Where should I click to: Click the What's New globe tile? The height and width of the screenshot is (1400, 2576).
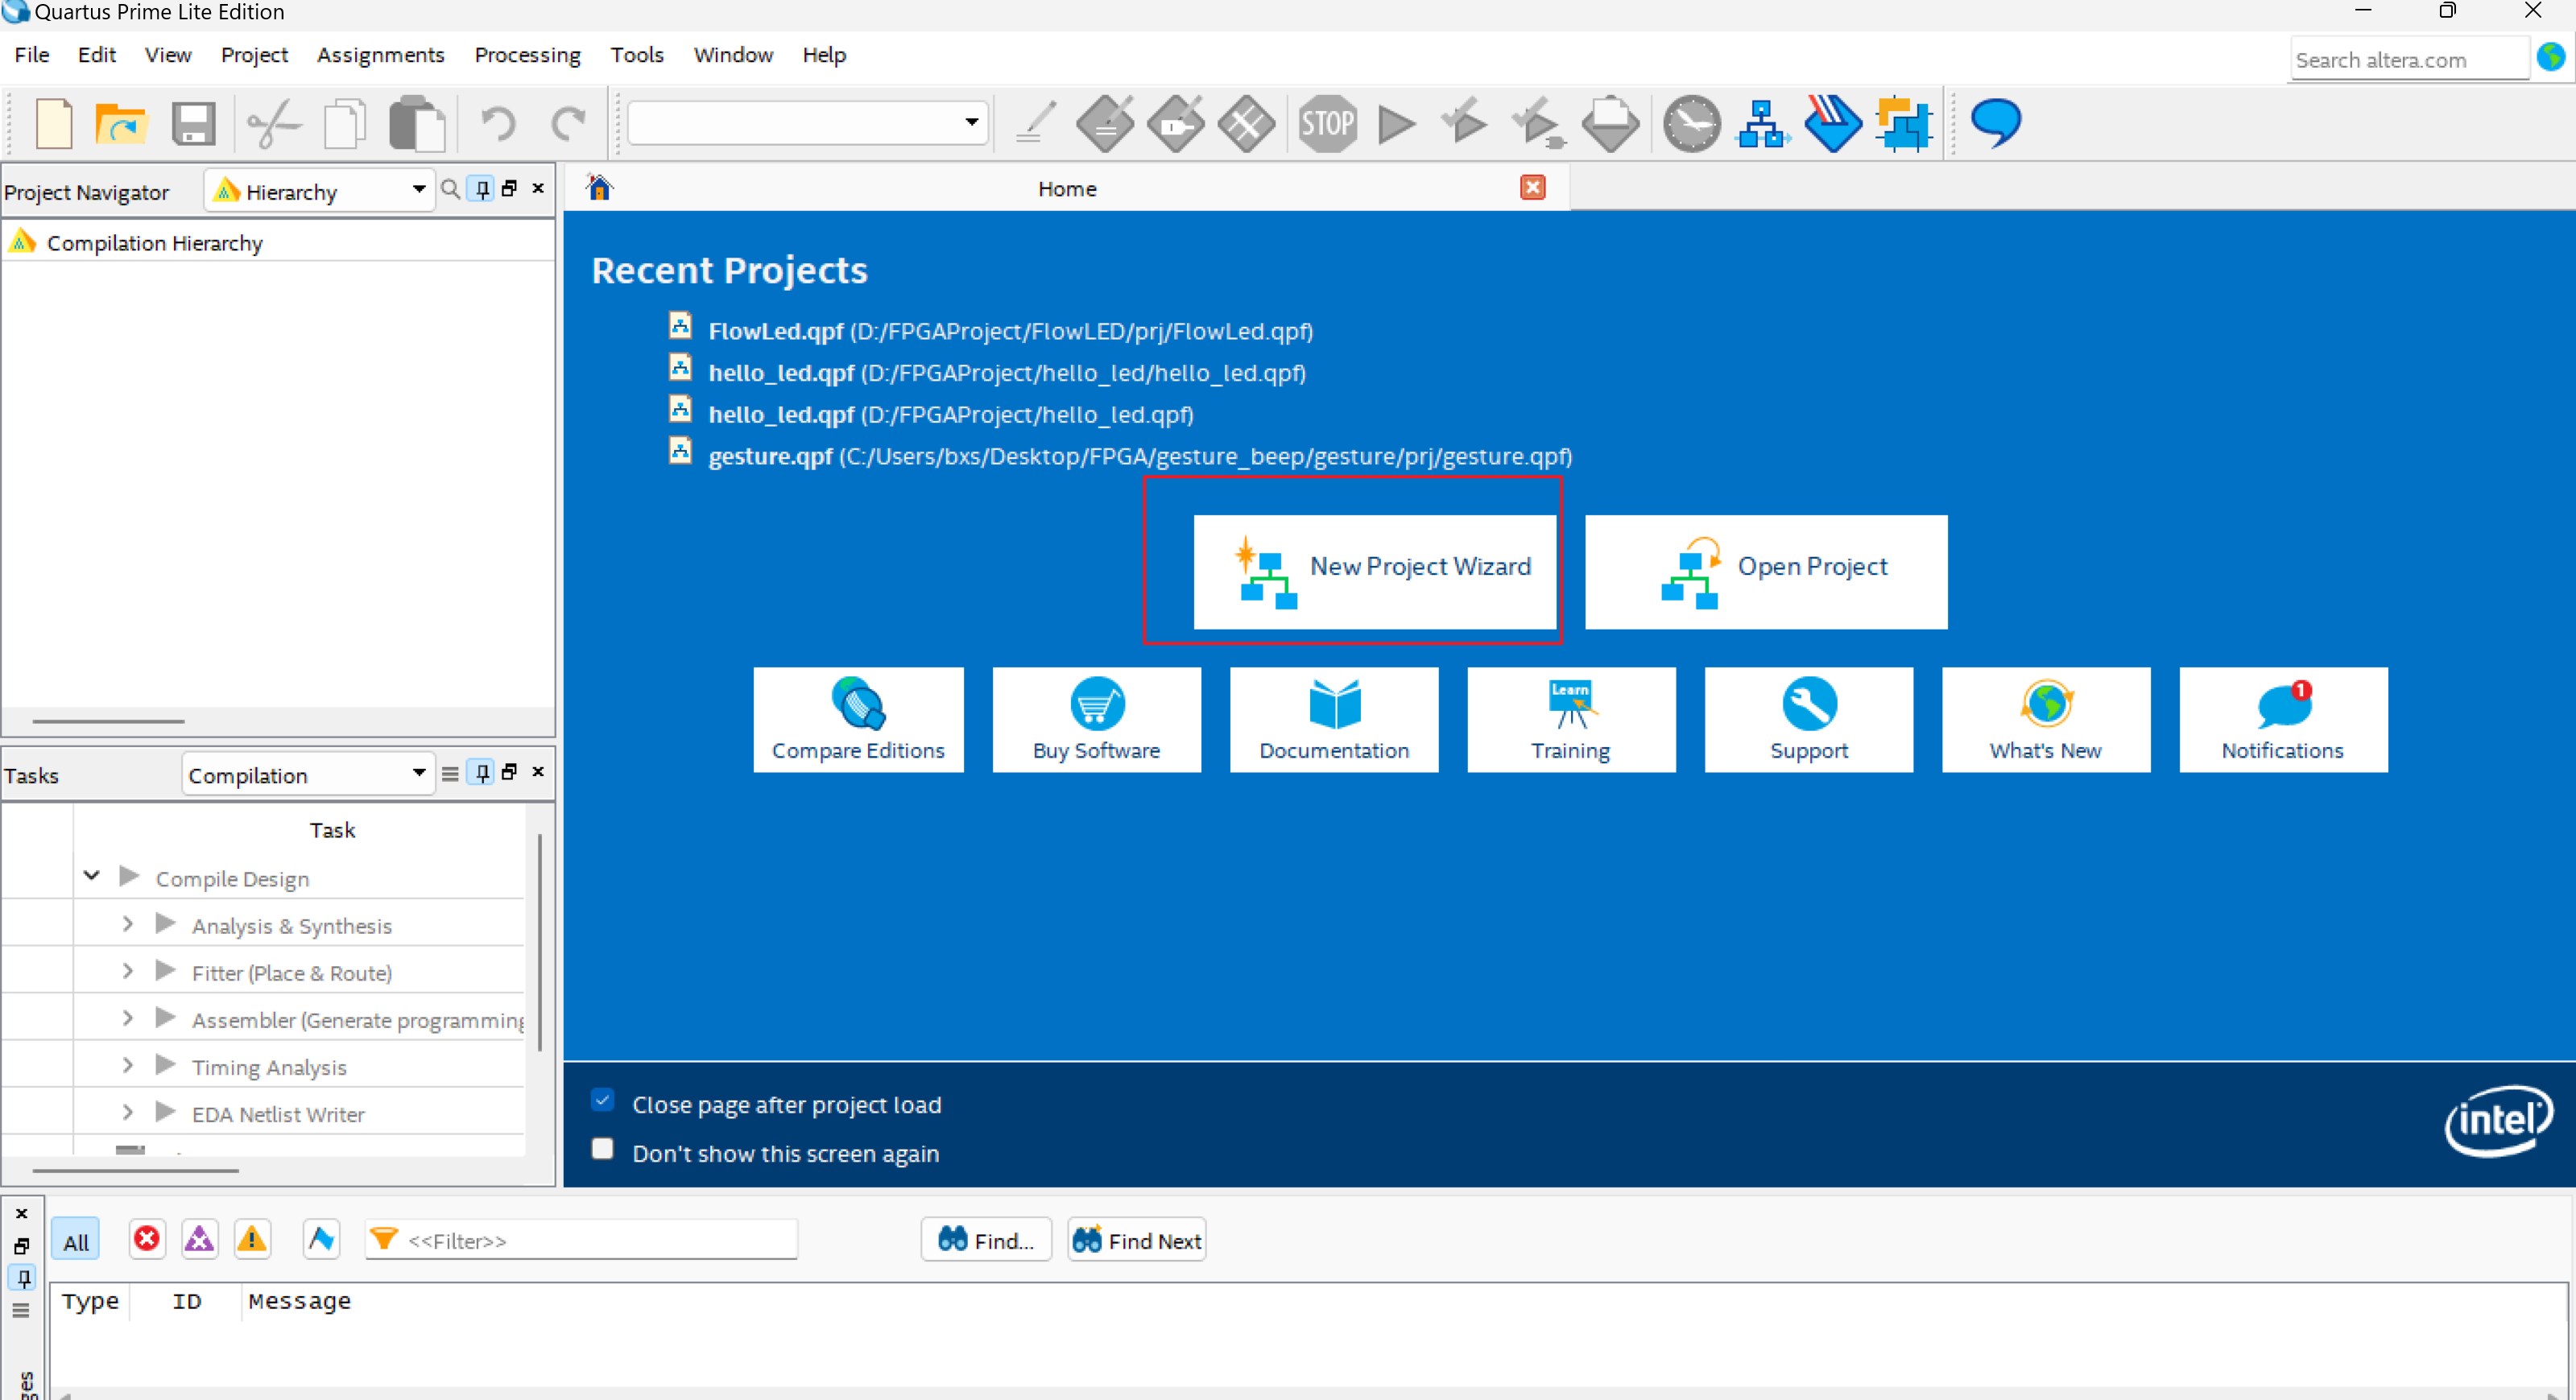coord(2046,720)
